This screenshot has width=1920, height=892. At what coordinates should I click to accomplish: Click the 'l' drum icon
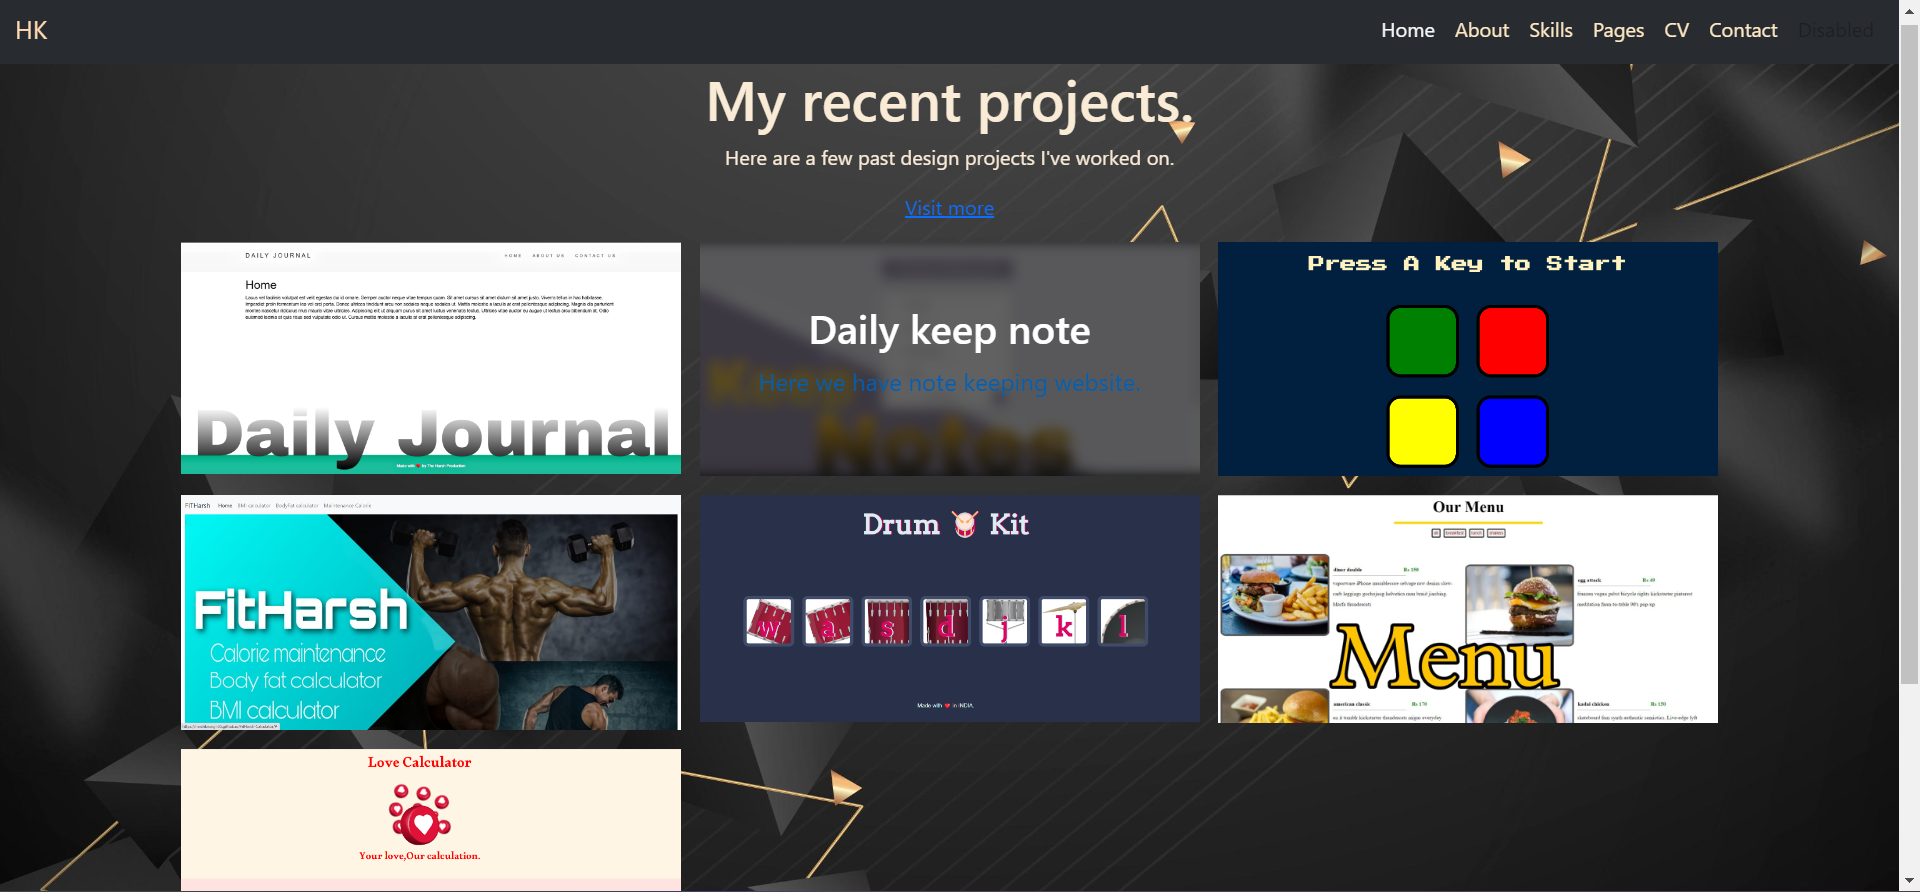click(x=1123, y=621)
